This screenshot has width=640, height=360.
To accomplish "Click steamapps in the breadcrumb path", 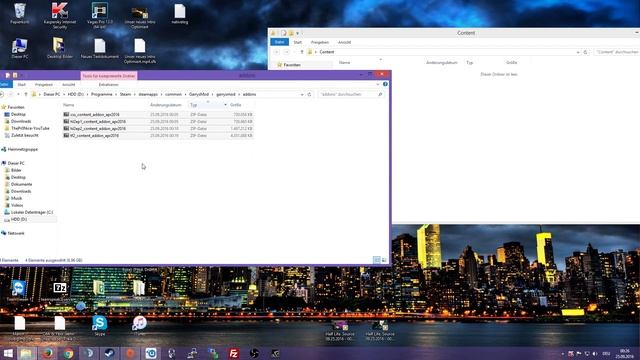I will click(x=148, y=94).
